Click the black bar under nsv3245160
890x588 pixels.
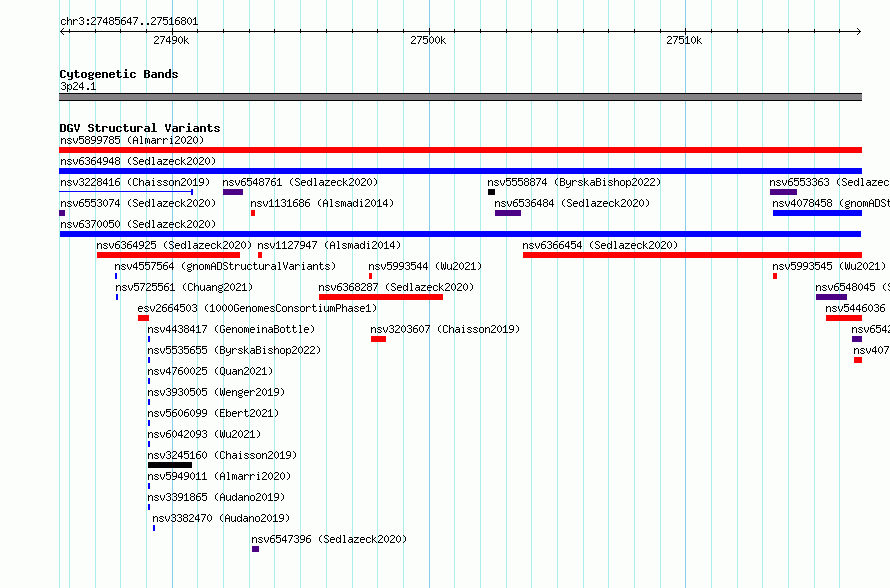click(170, 465)
